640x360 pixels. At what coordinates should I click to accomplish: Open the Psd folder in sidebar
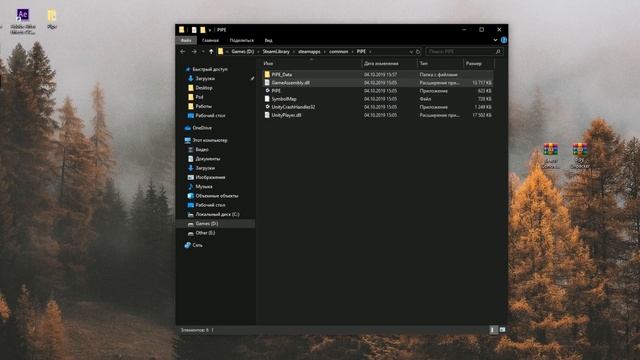pyautogui.click(x=199, y=97)
